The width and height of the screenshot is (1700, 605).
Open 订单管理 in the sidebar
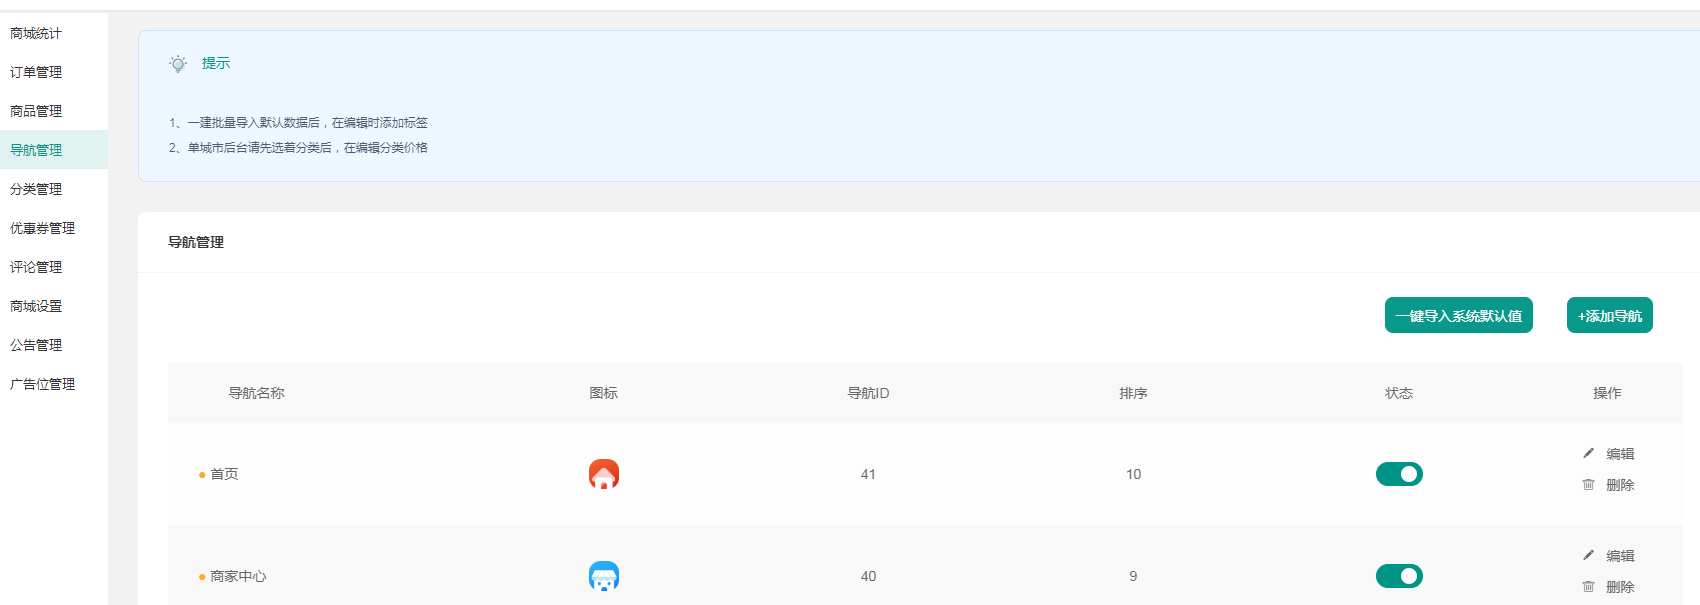[x=36, y=72]
